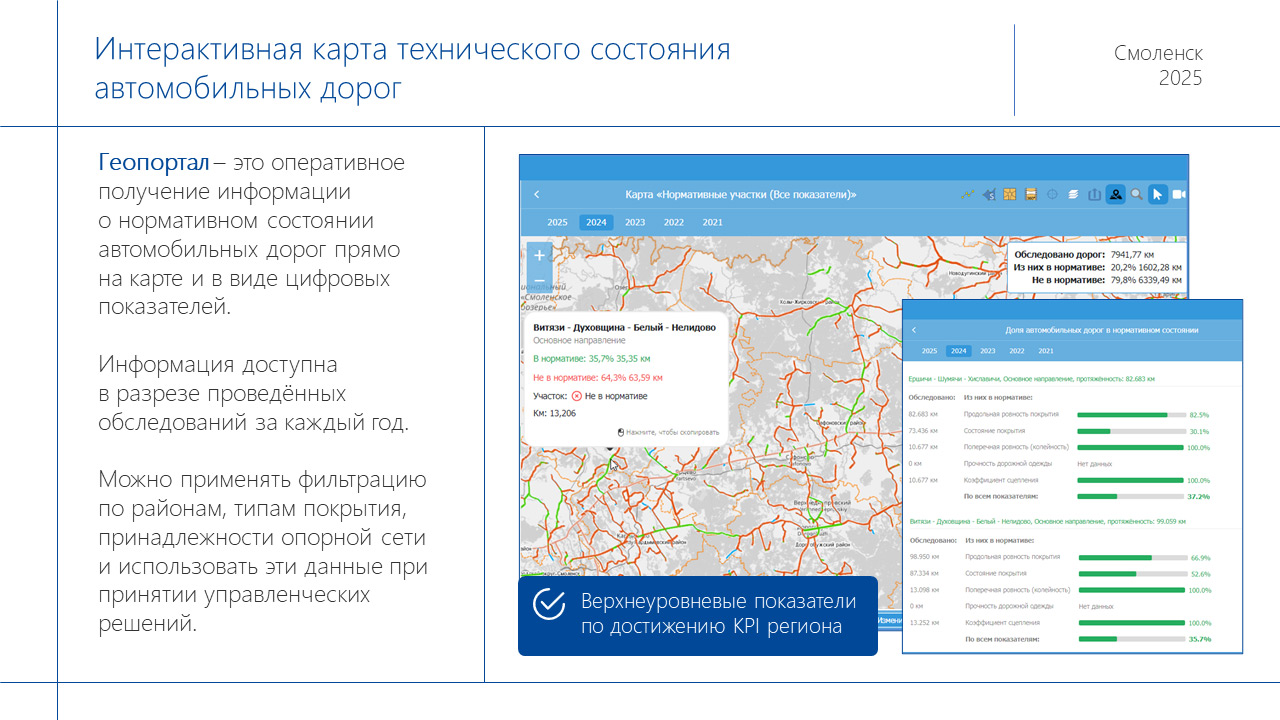
Task: Select 2024 tab in road share panel
Action: (959, 351)
